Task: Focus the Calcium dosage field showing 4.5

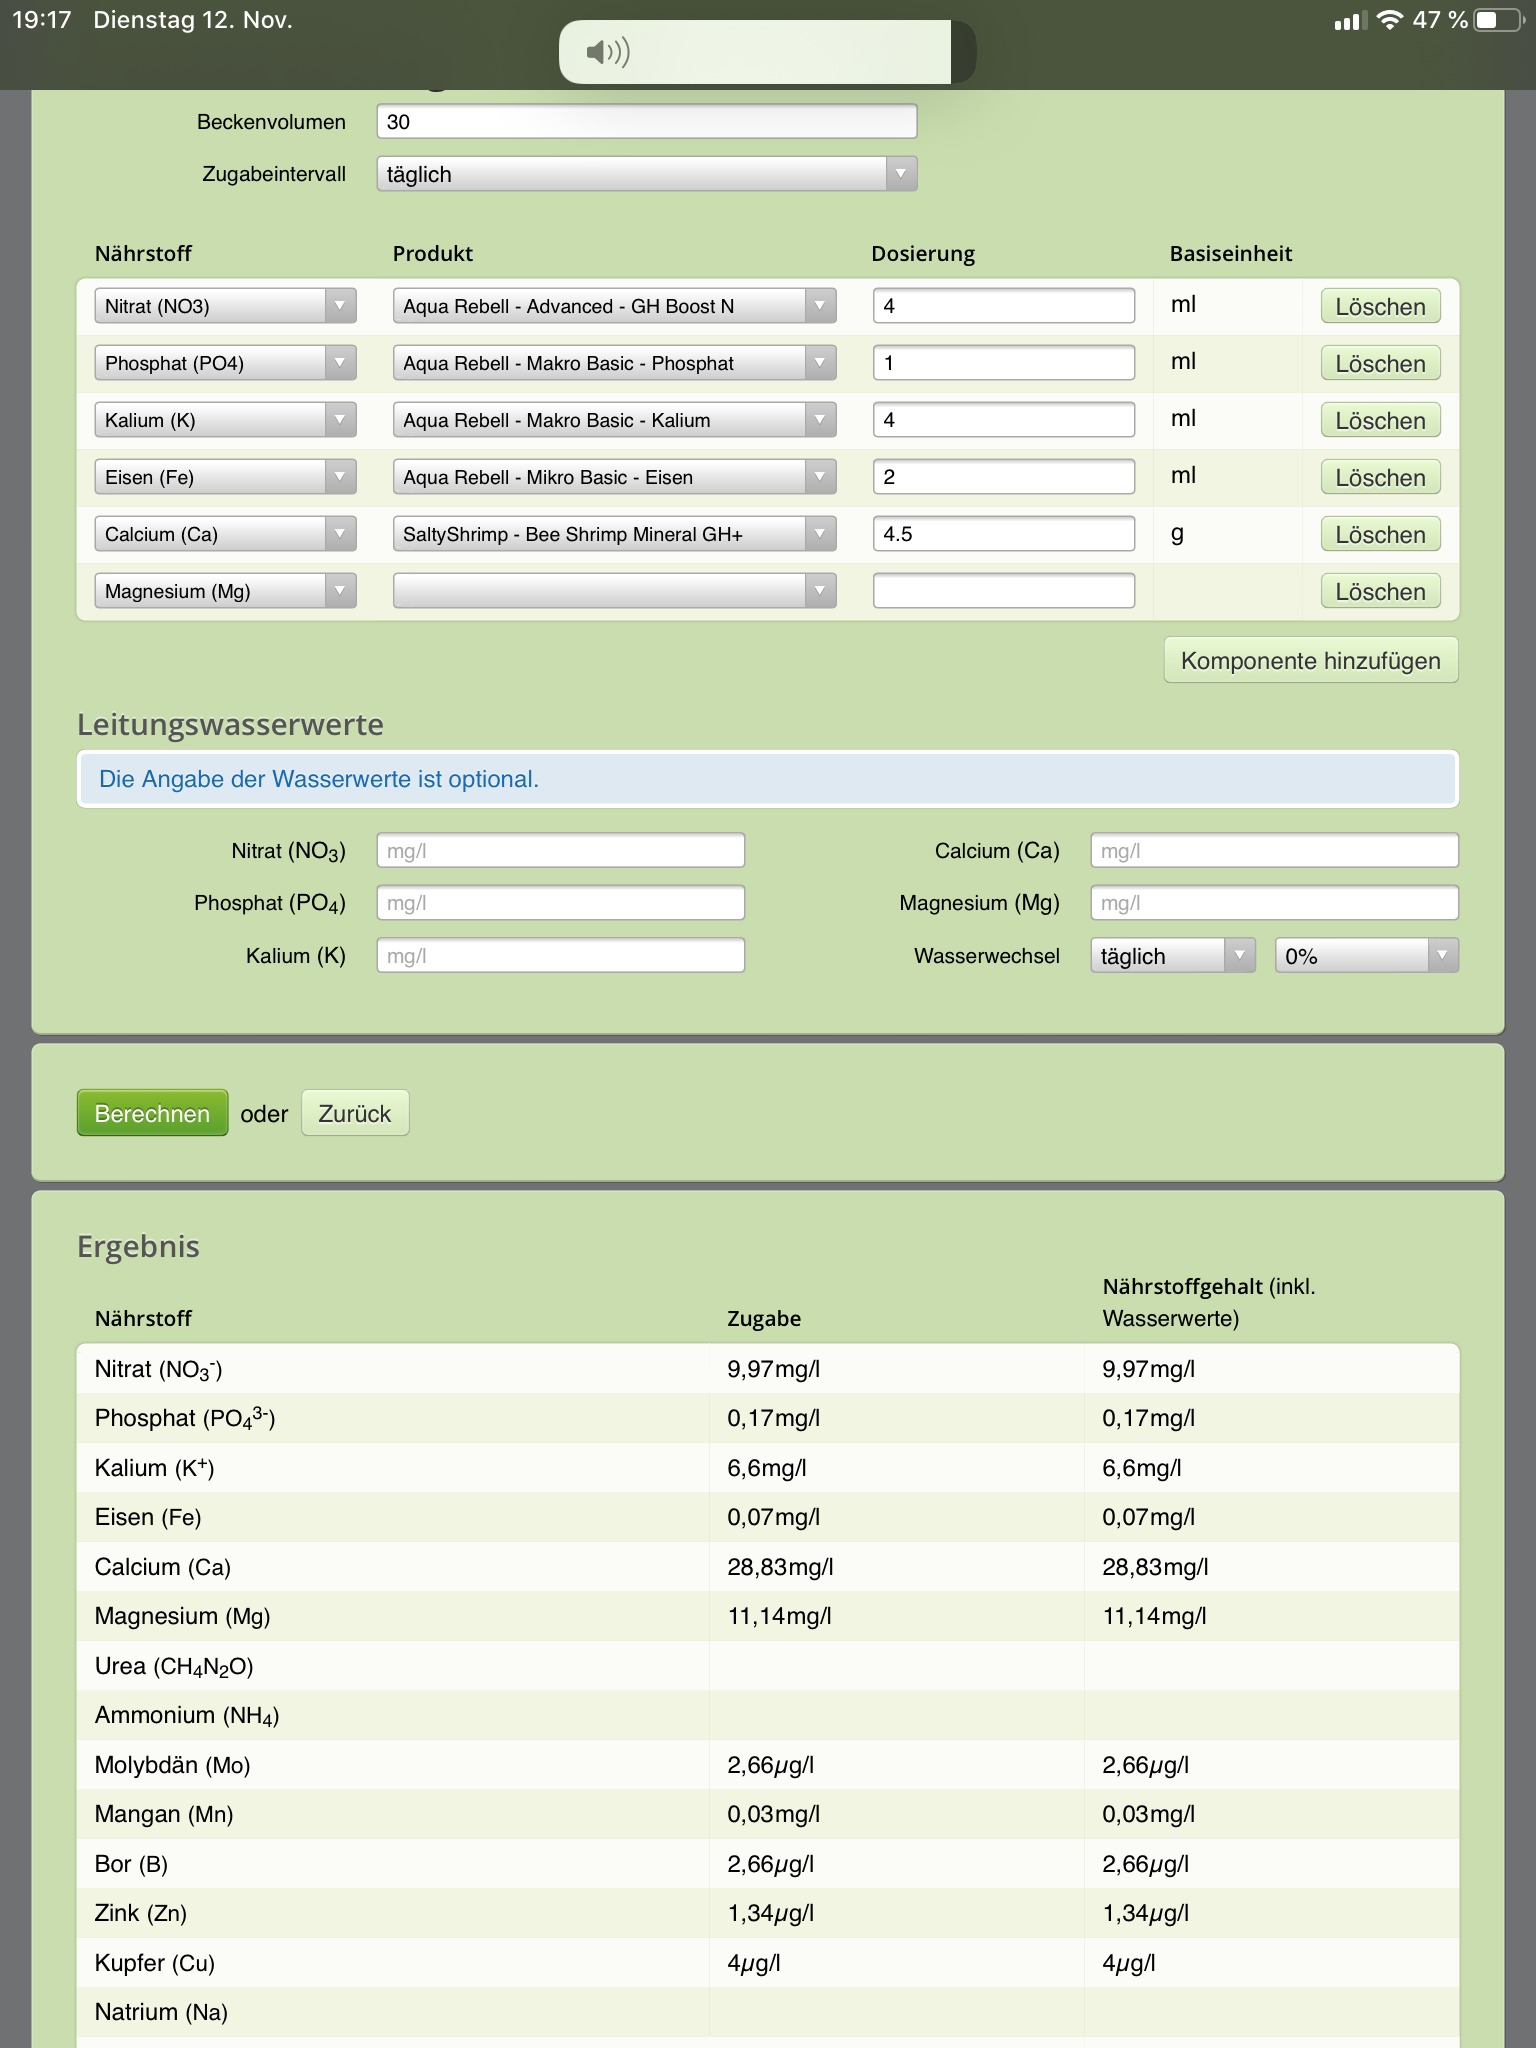Action: (x=1003, y=534)
